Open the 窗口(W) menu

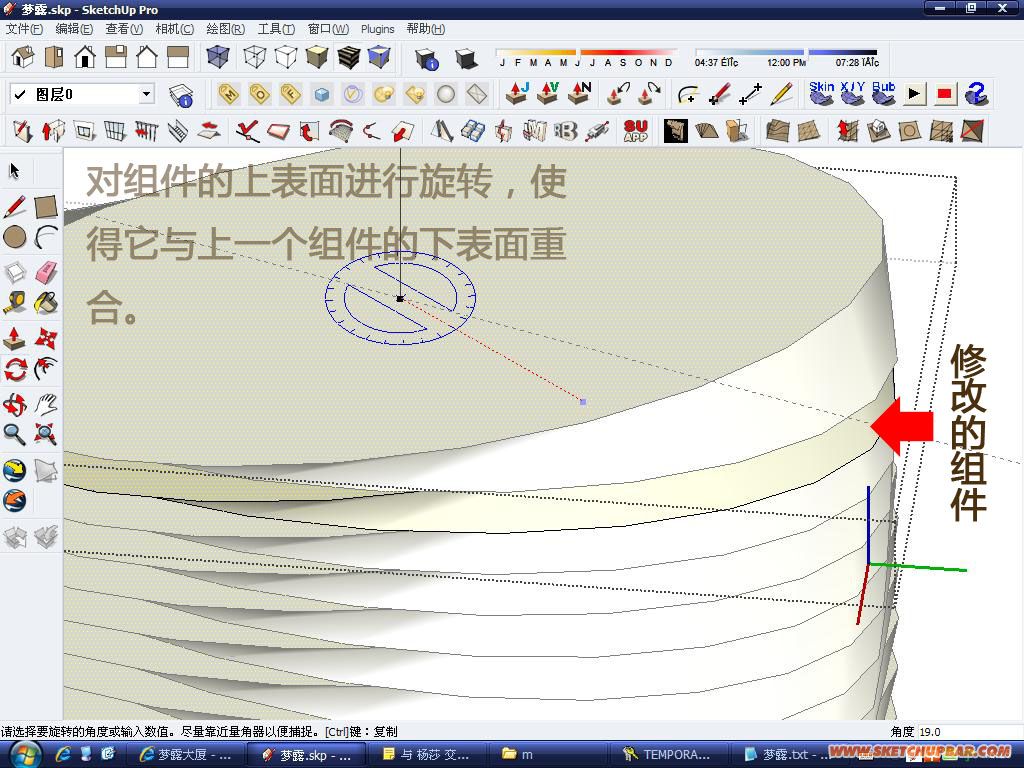click(x=328, y=29)
